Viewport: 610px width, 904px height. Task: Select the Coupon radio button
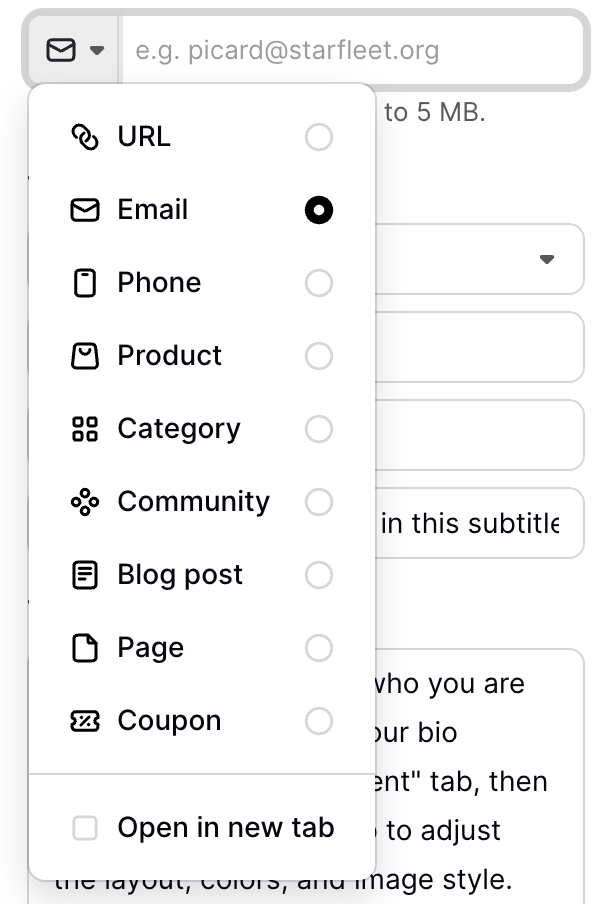tap(319, 721)
